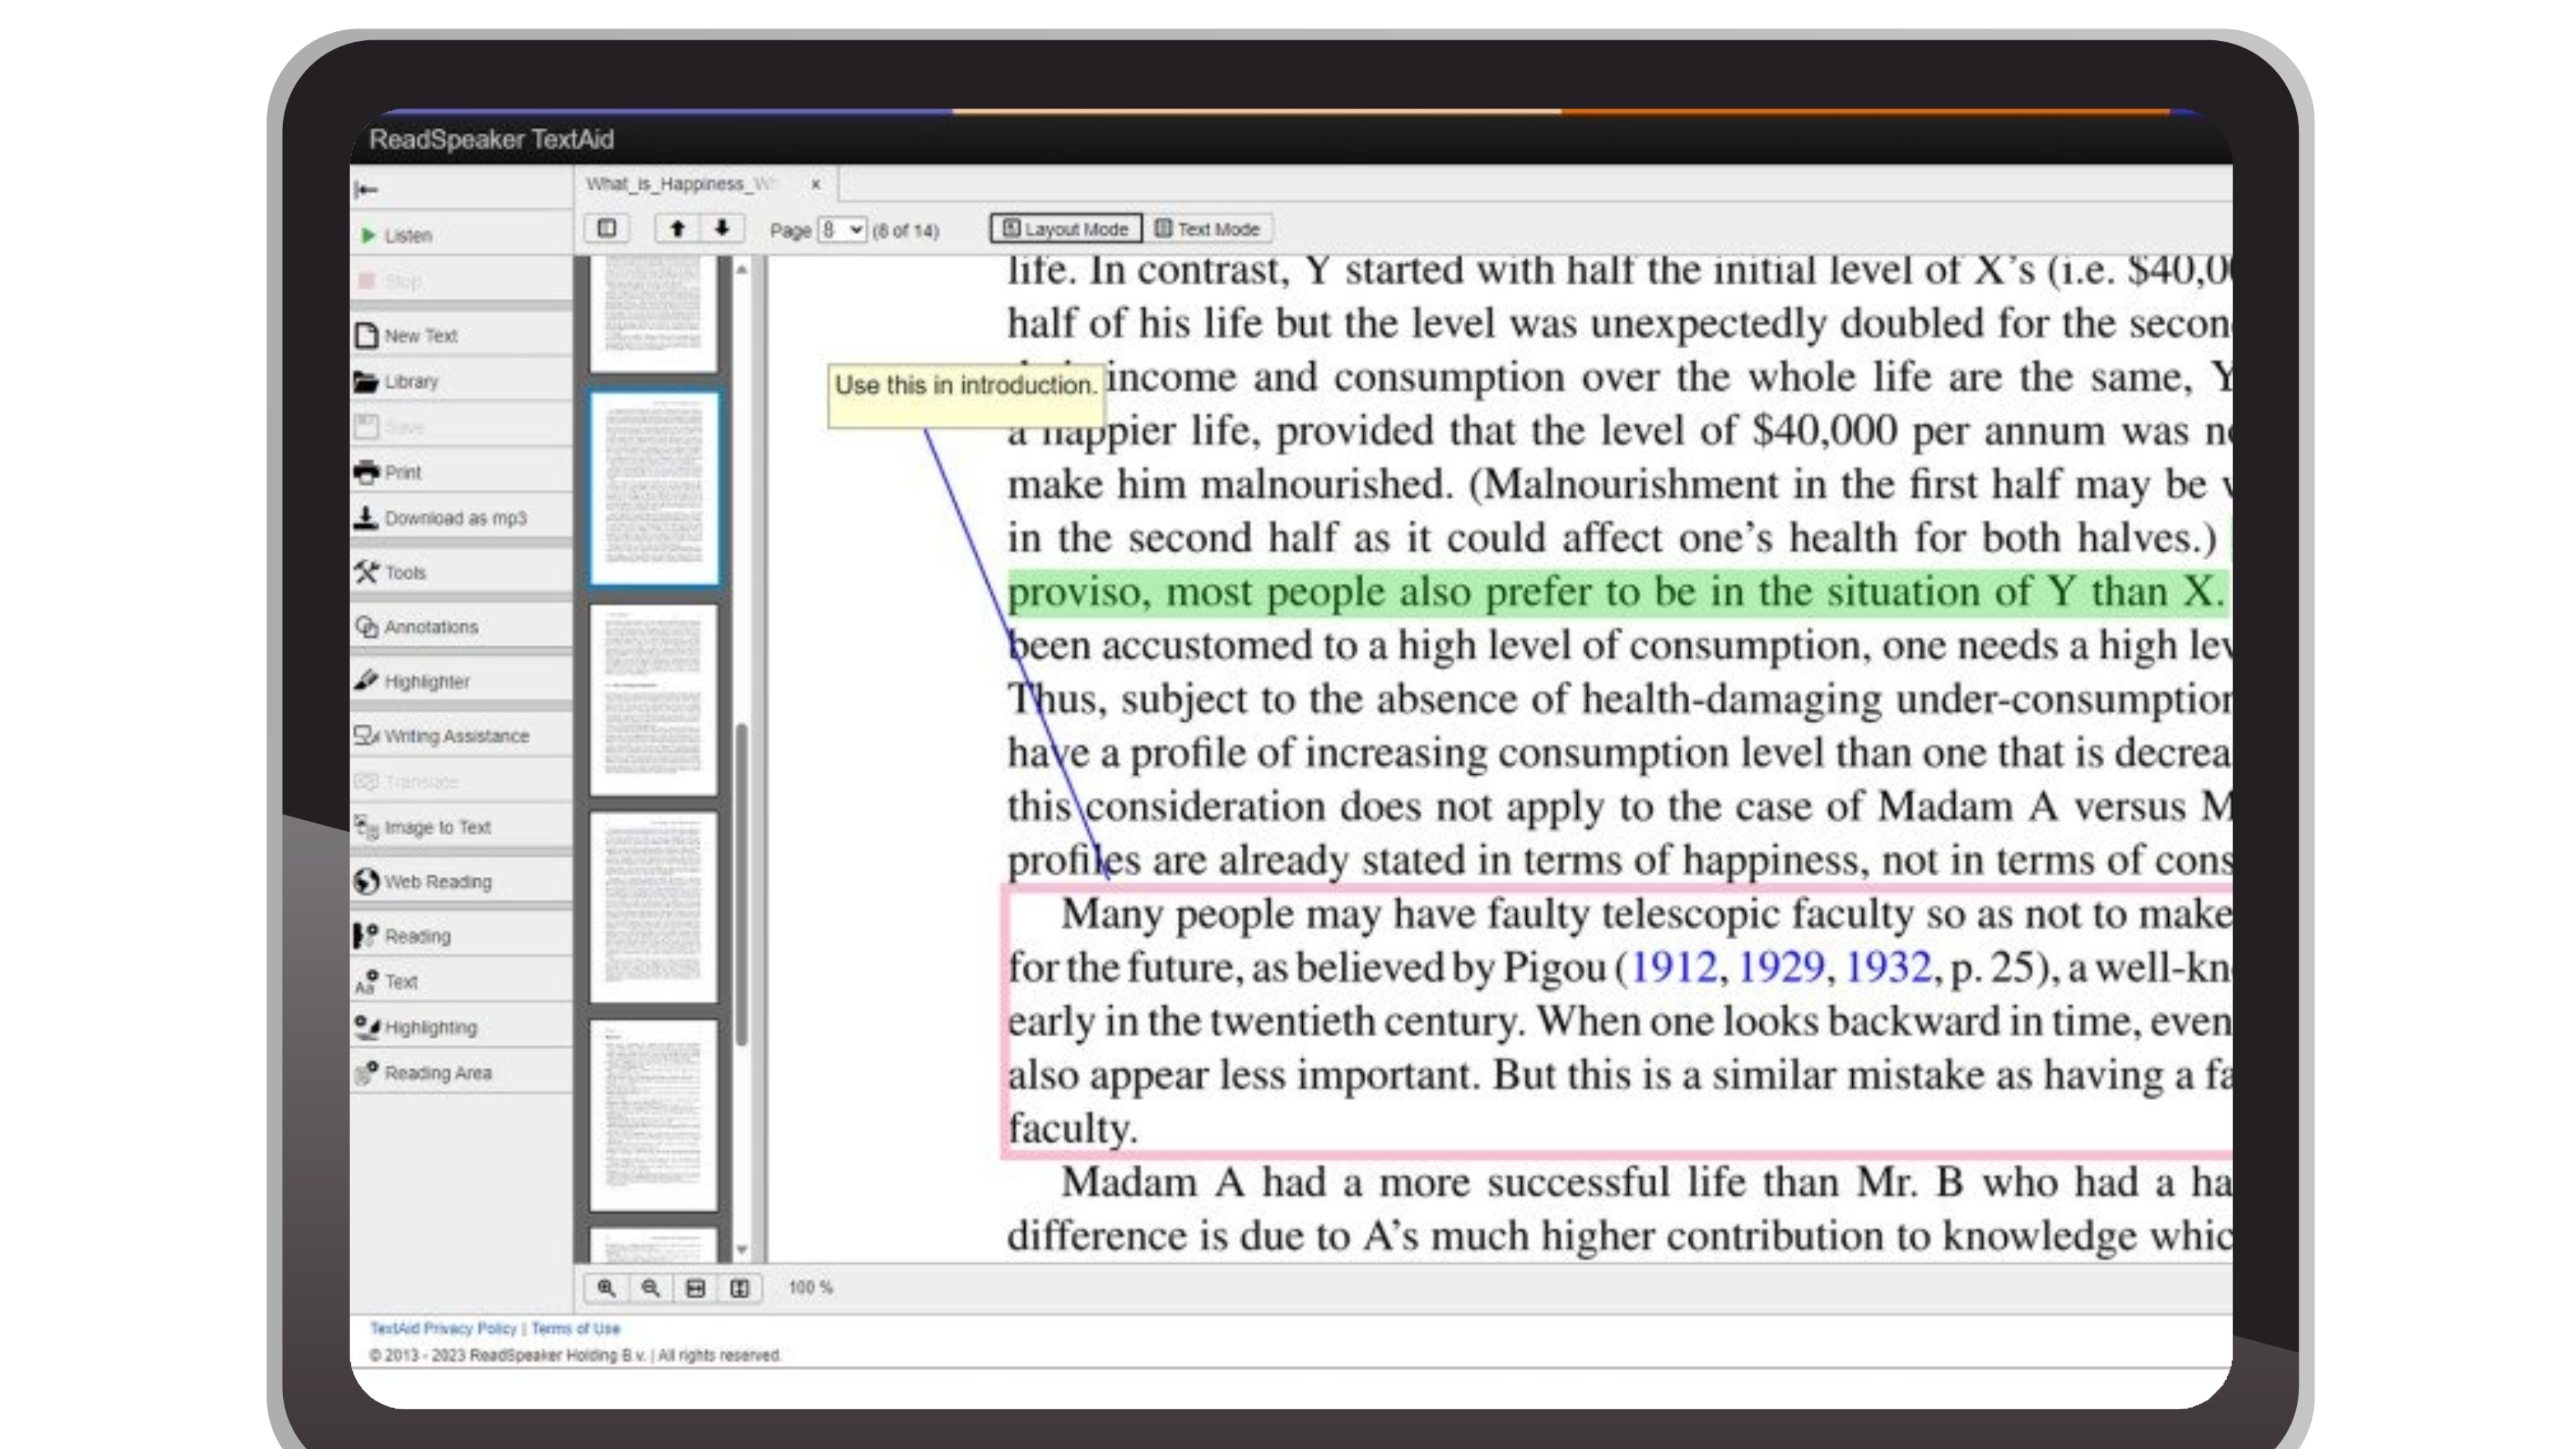2576x1449 pixels.
Task: Open the 1929 citation link
Action: coord(1781,968)
